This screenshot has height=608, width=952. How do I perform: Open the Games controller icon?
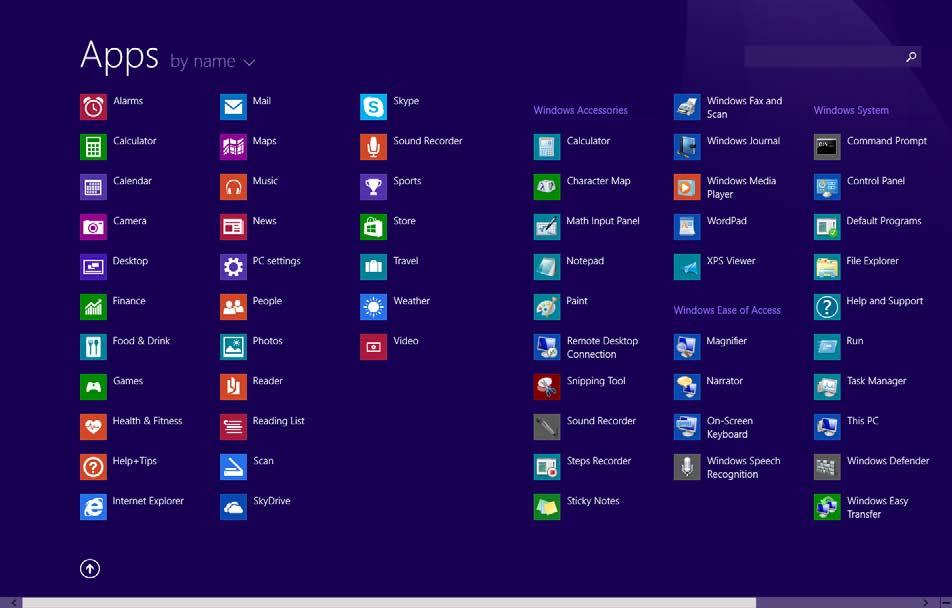93,387
